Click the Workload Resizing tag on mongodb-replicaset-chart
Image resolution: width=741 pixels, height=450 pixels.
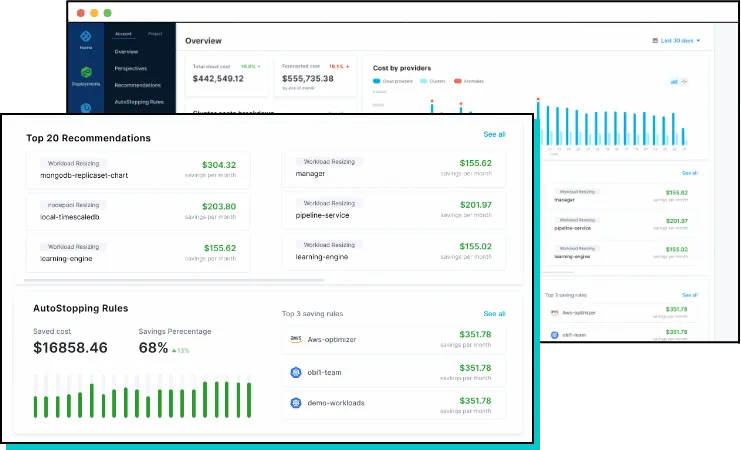pos(73,164)
